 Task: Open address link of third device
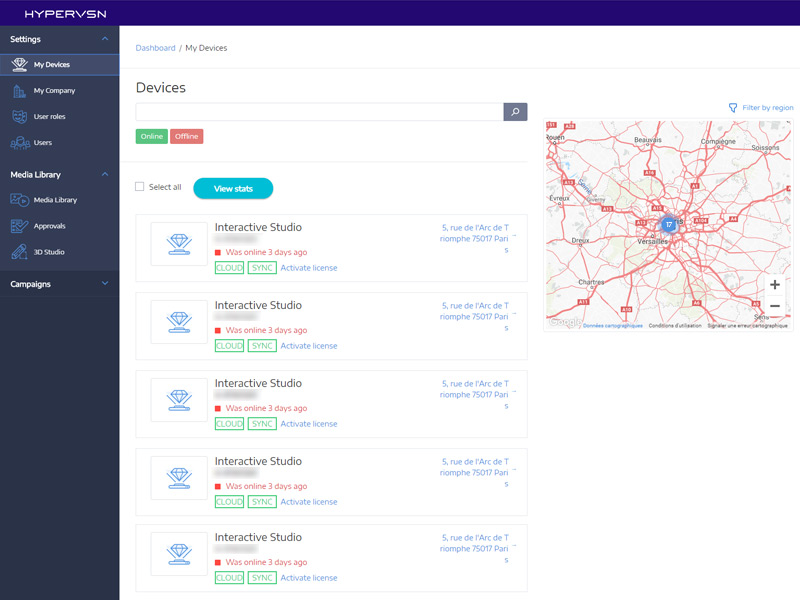pos(474,395)
